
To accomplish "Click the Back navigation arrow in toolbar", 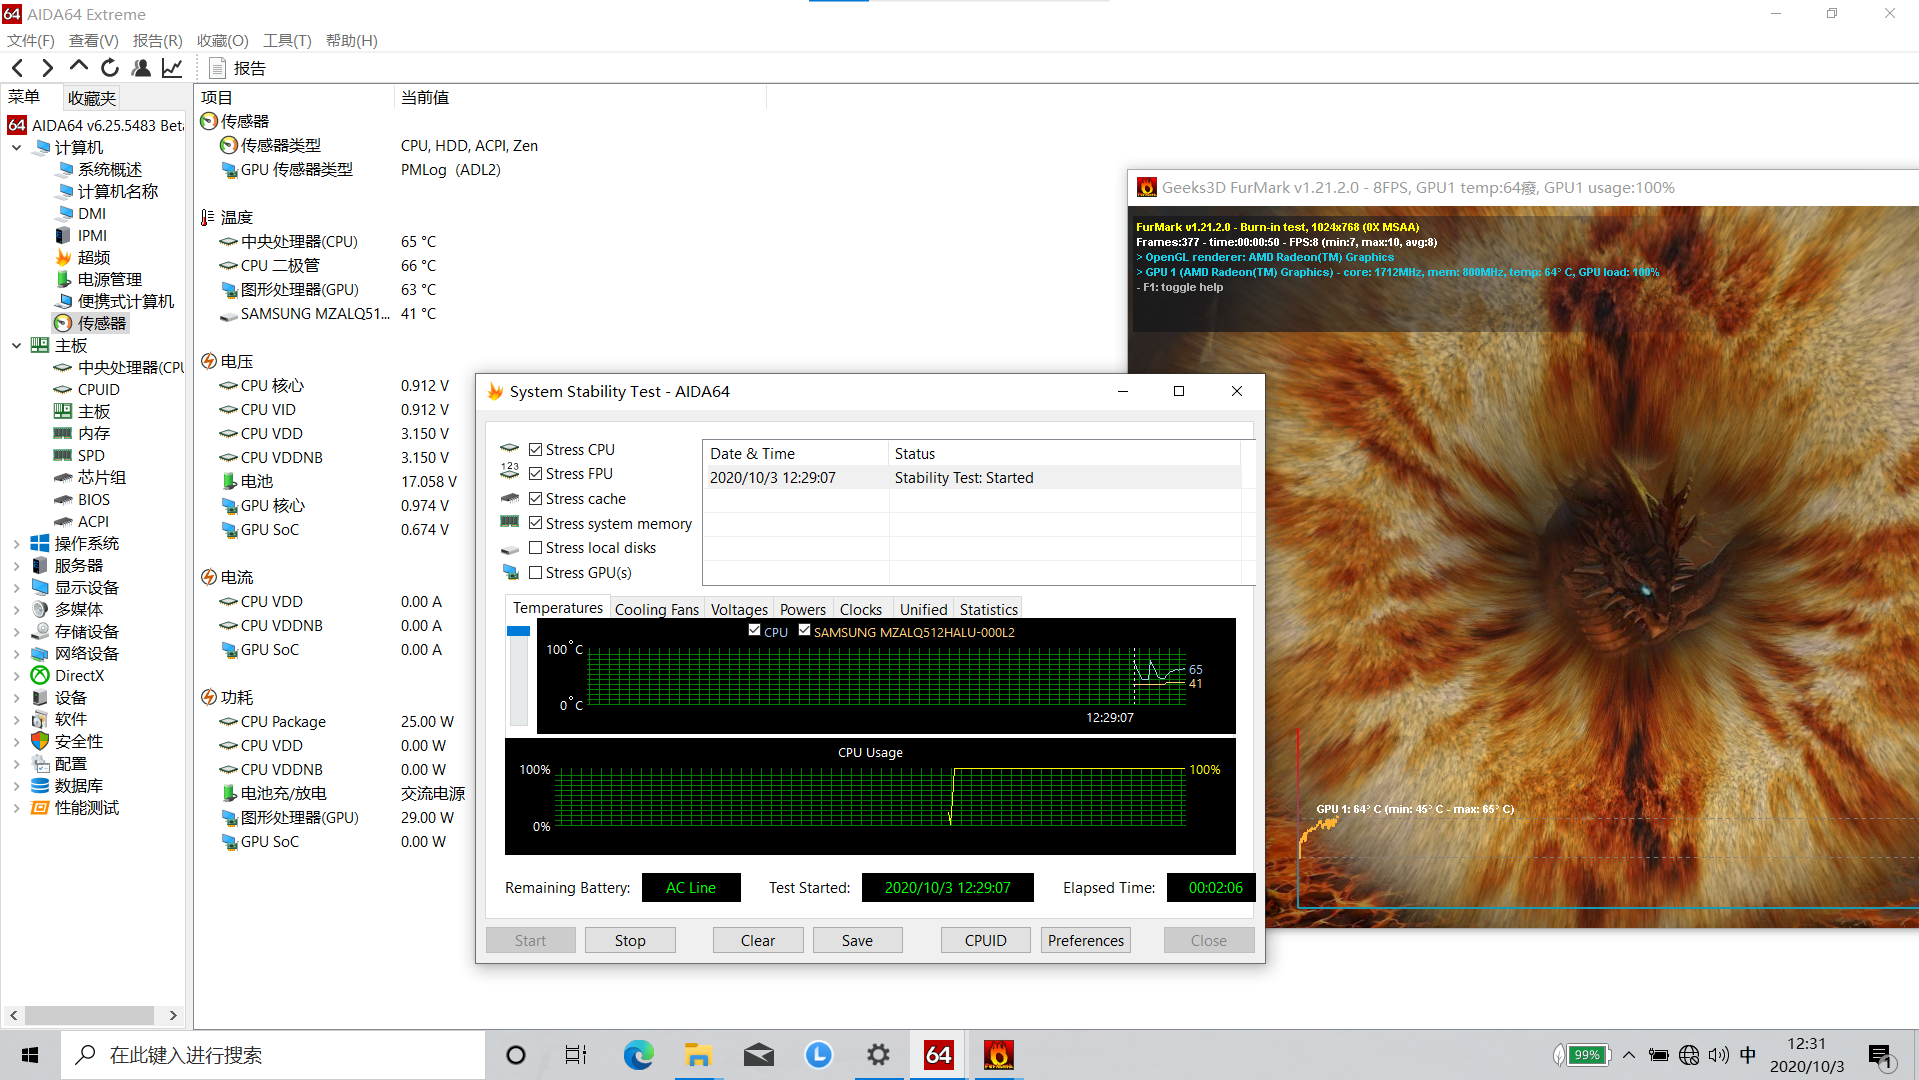I will point(17,68).
